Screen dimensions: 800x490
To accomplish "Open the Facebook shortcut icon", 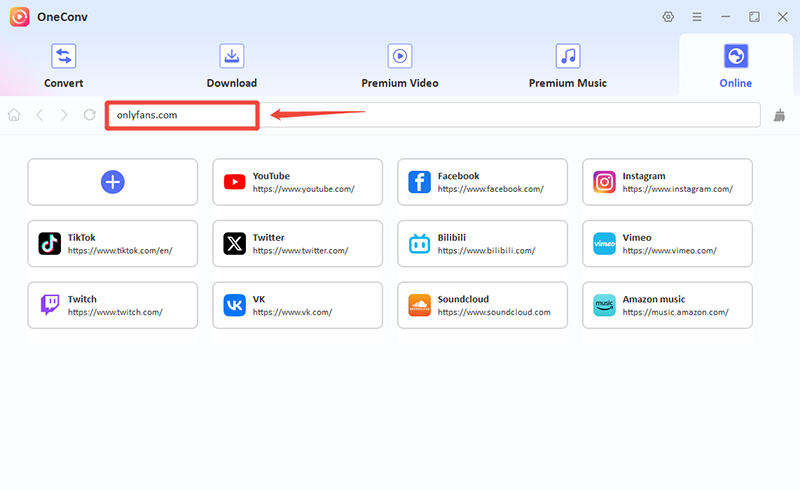I will [419, 182].
